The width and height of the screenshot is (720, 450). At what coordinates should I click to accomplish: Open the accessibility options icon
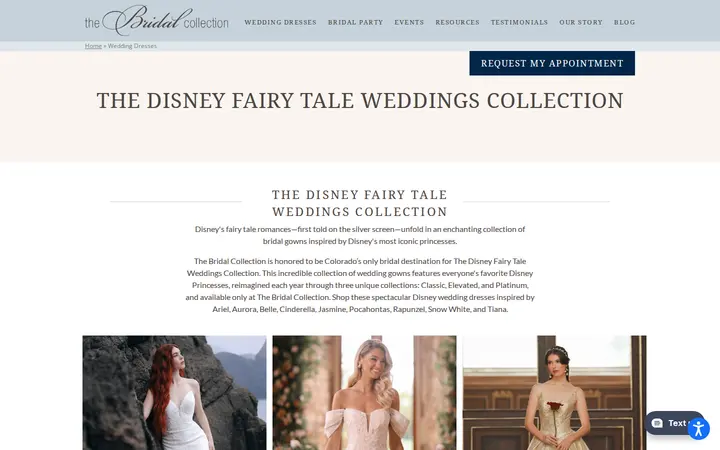(698, 429)
